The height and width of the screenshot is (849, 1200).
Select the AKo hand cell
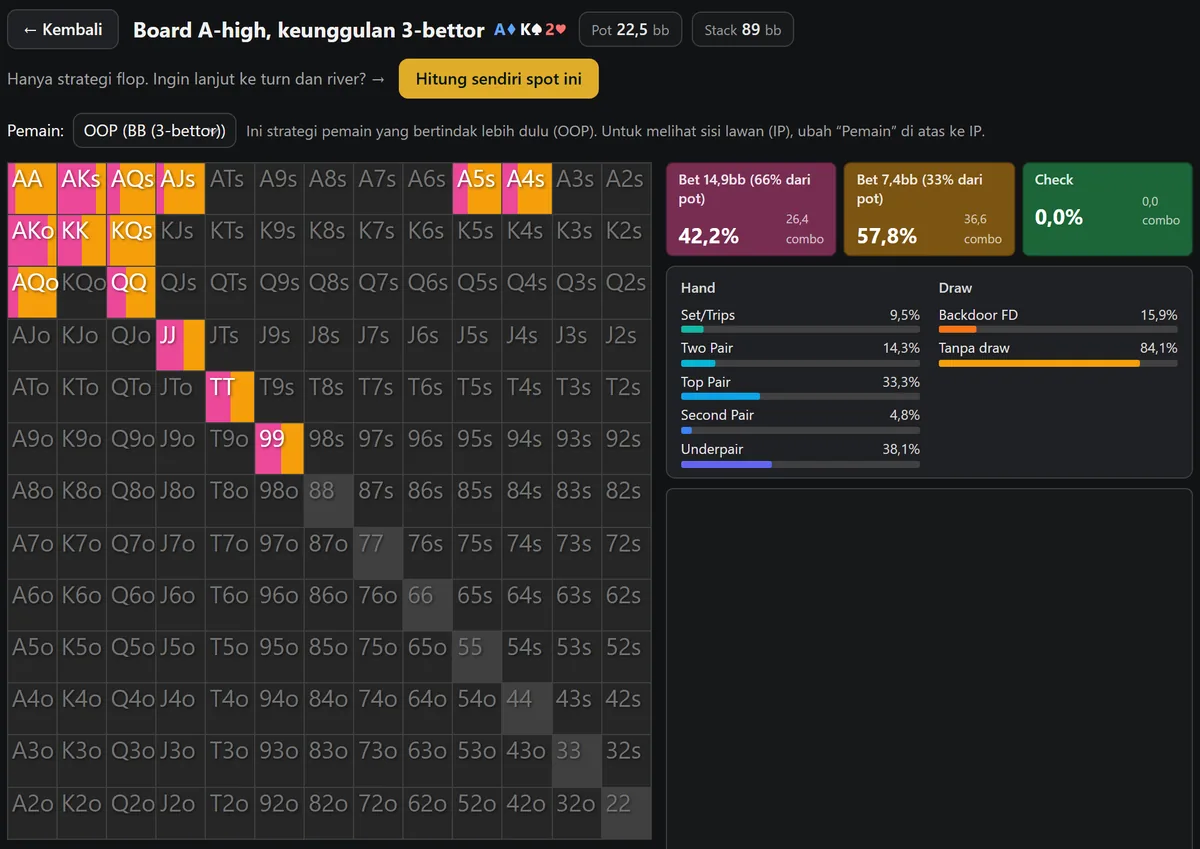coord(32,240)
